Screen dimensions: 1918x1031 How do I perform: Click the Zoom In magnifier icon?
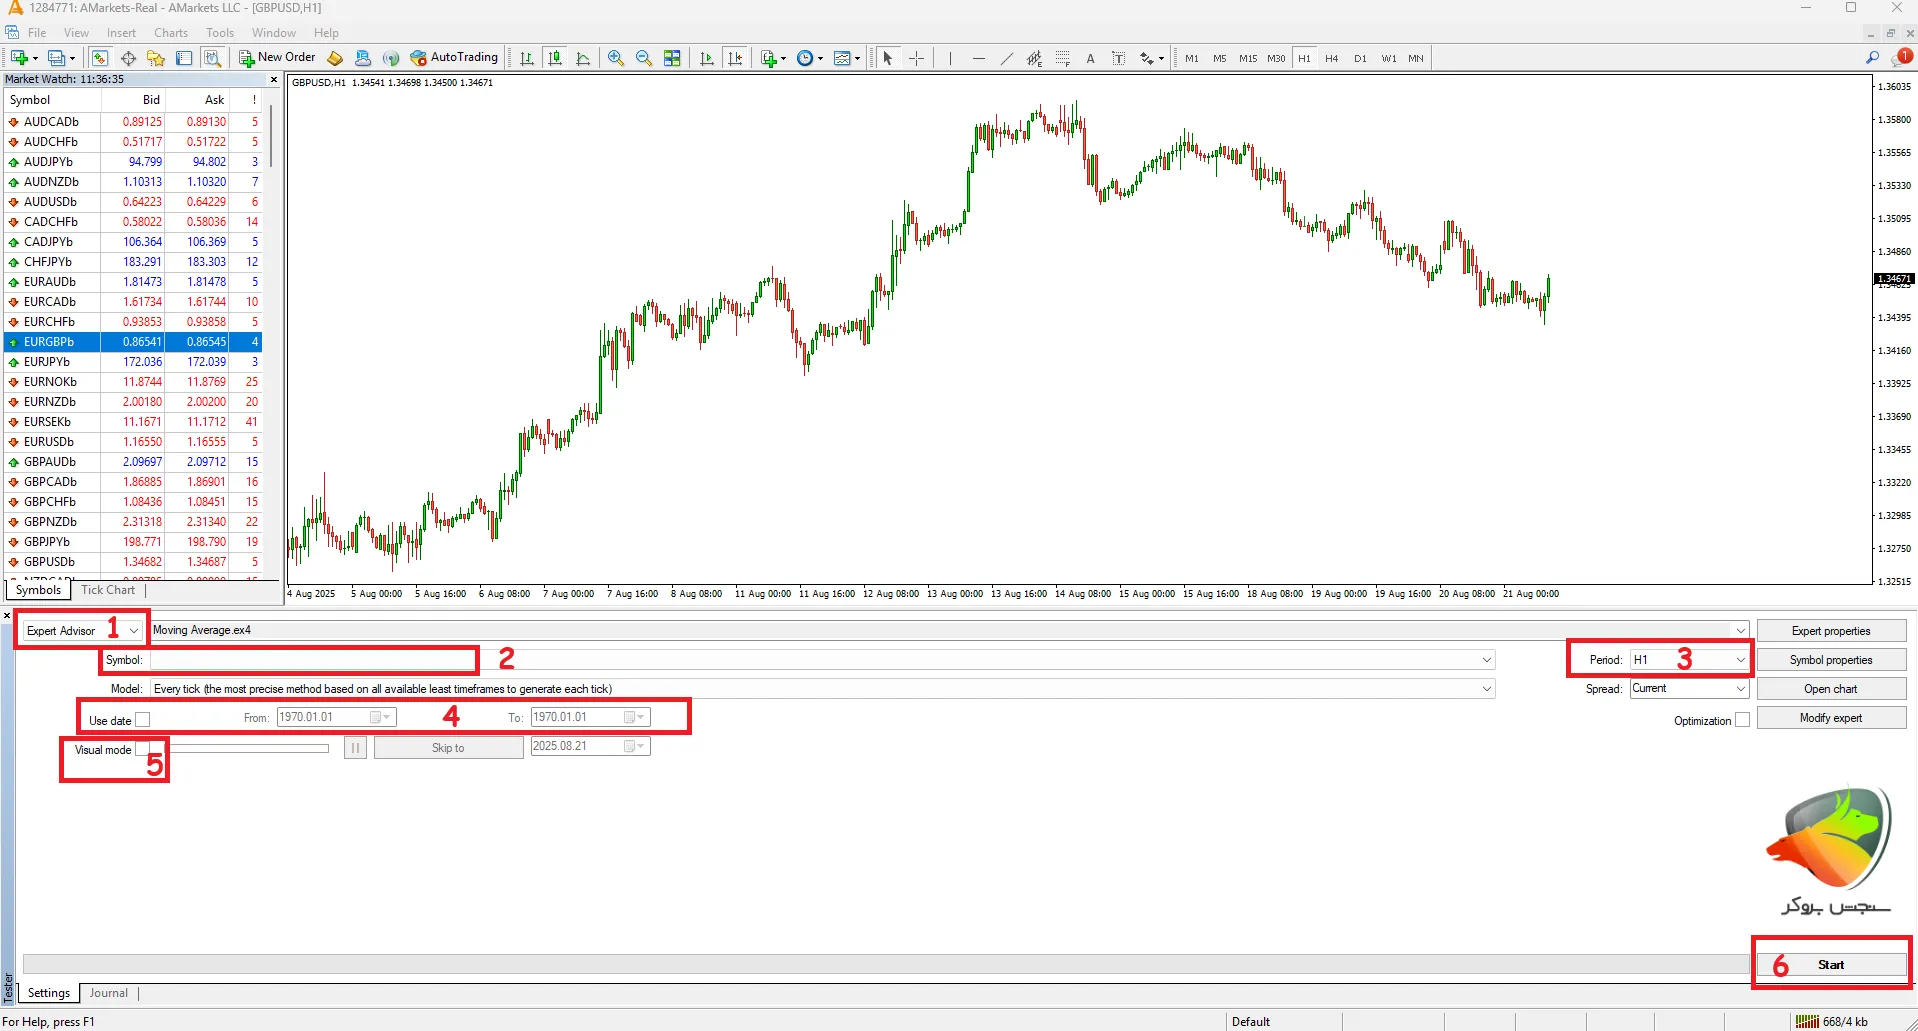pyautogui.click(x=615, y=58)
